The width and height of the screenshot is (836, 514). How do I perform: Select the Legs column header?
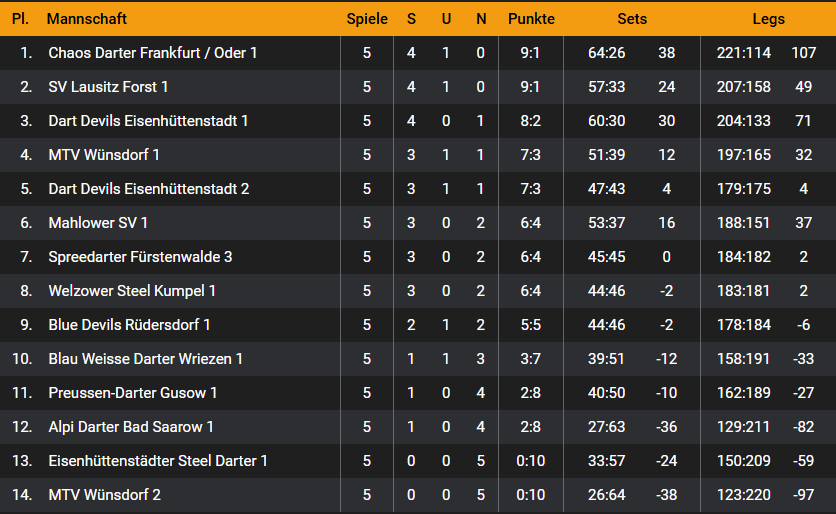click(768, 19)
